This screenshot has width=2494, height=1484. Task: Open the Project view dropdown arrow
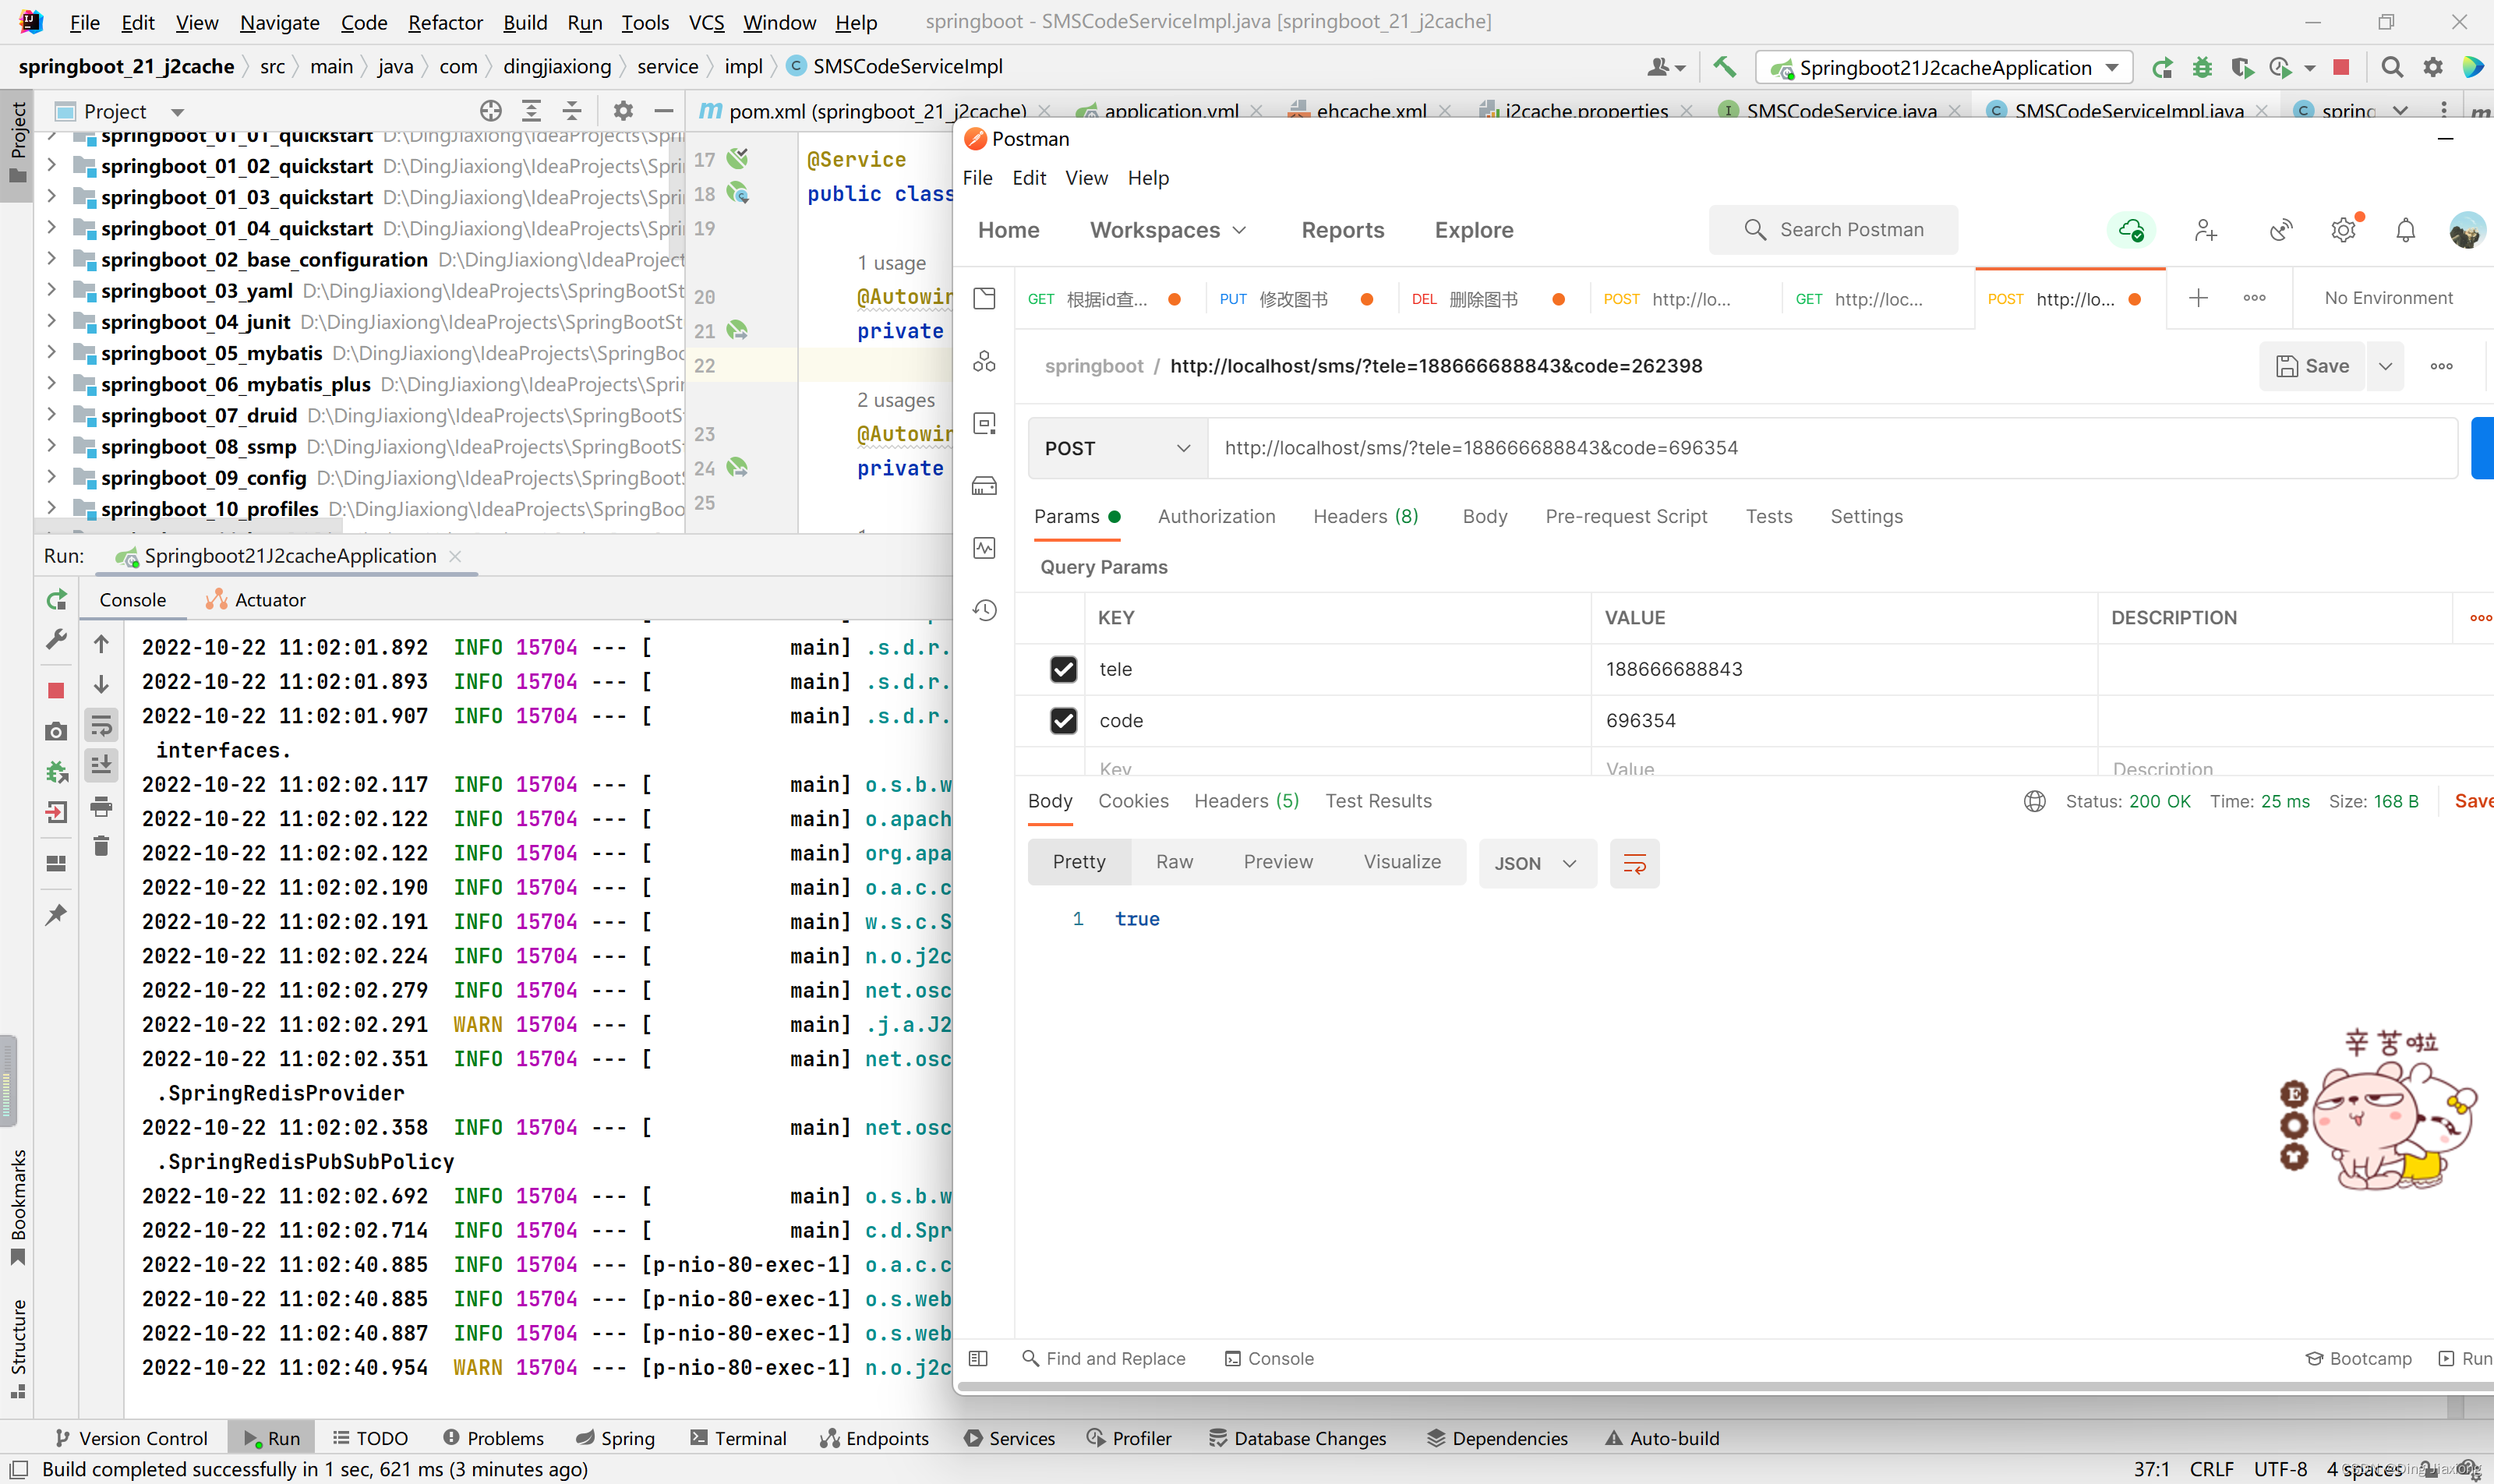pyautogui.click(x=177, y=112)
